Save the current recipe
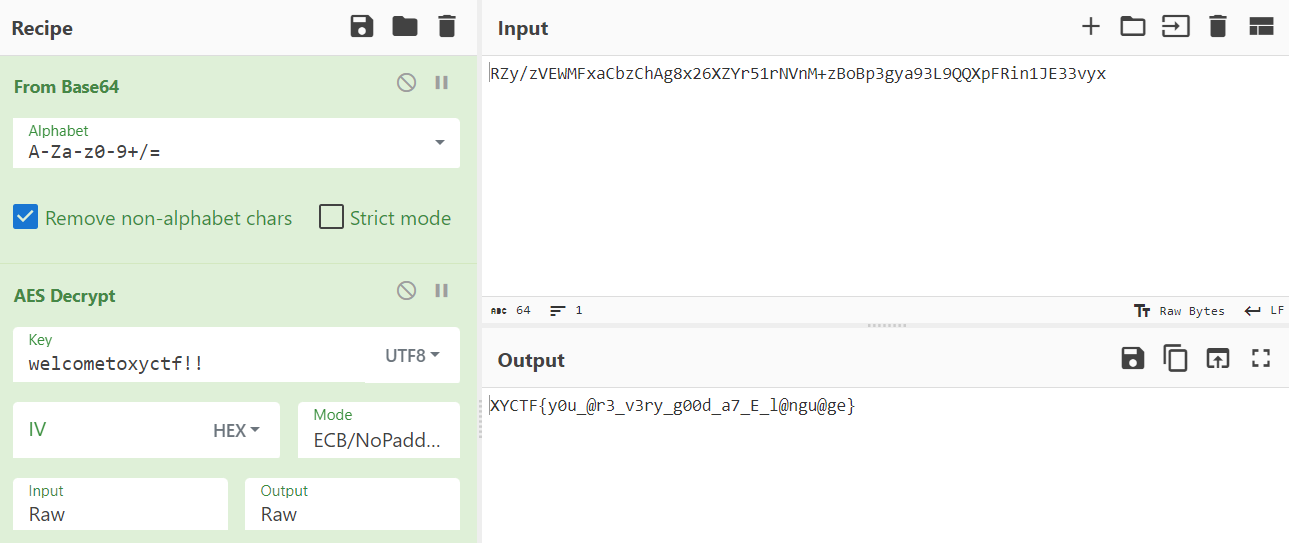This screenshot has height=543, width=1289. pos(362,27)
